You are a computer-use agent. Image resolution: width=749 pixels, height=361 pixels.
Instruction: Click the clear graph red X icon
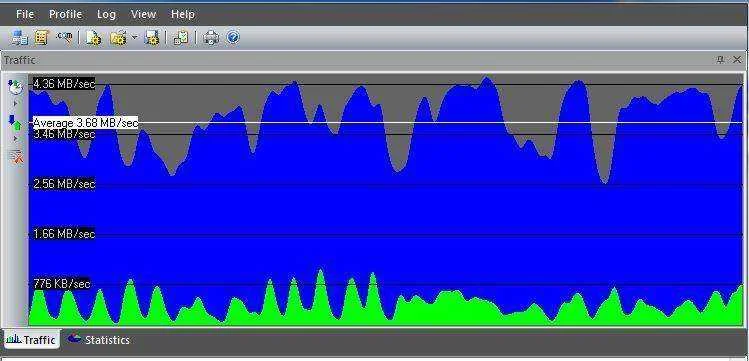pos(16,156)
